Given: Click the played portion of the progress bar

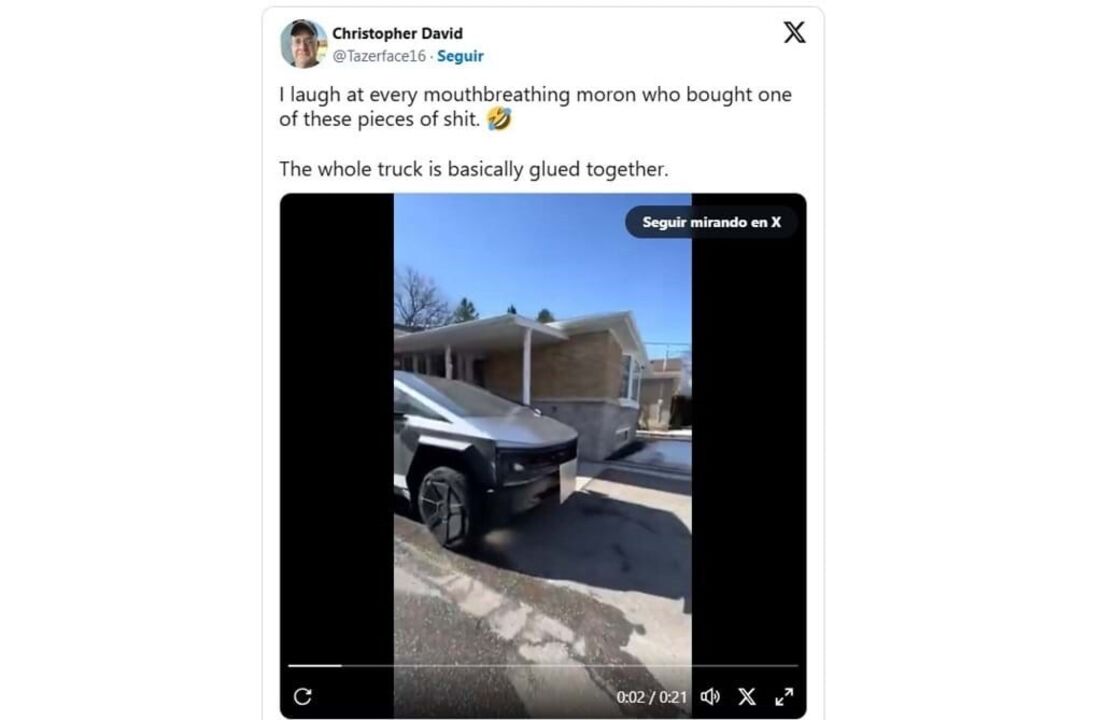Looking at the screenshot, I should 315,665.
